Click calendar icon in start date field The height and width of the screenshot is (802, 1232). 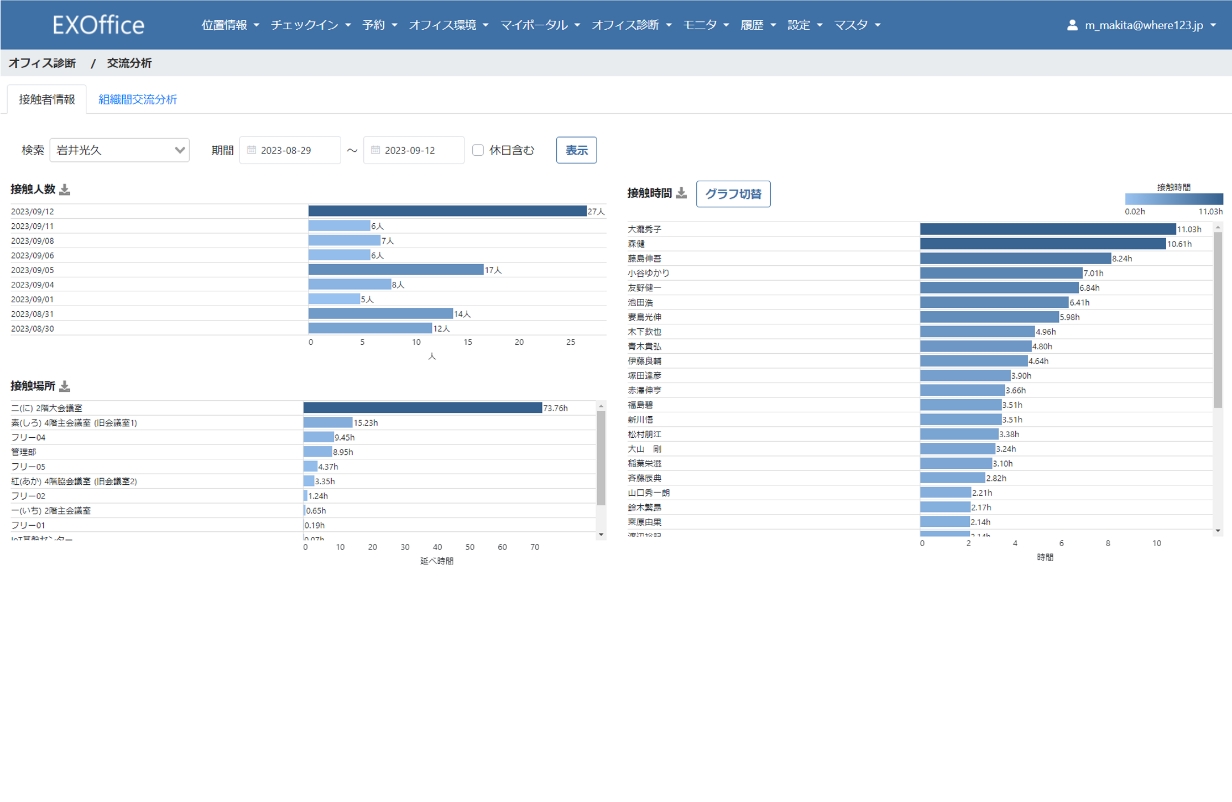252,150
